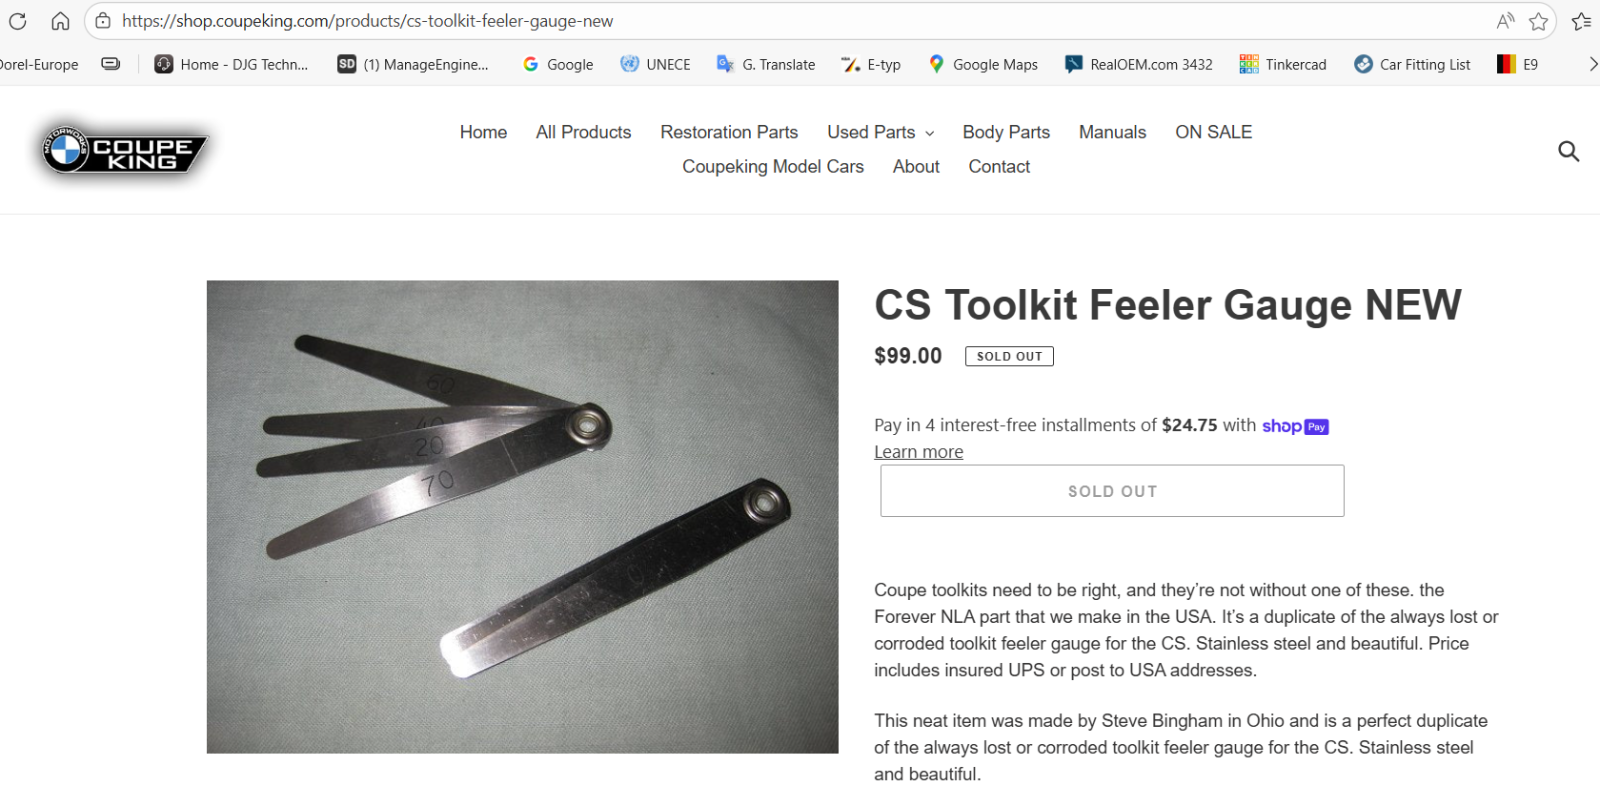Open the favorites list icon
The height and width of the screenshot is (807, 1600).
(1581, 21)
